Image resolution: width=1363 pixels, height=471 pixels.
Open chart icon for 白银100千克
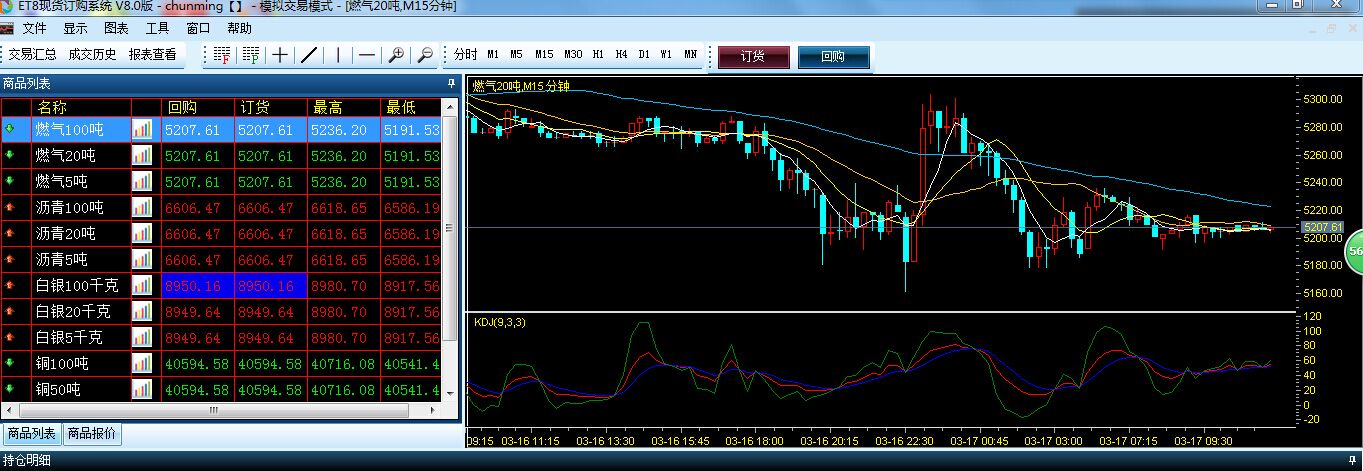tap(142, 285)
